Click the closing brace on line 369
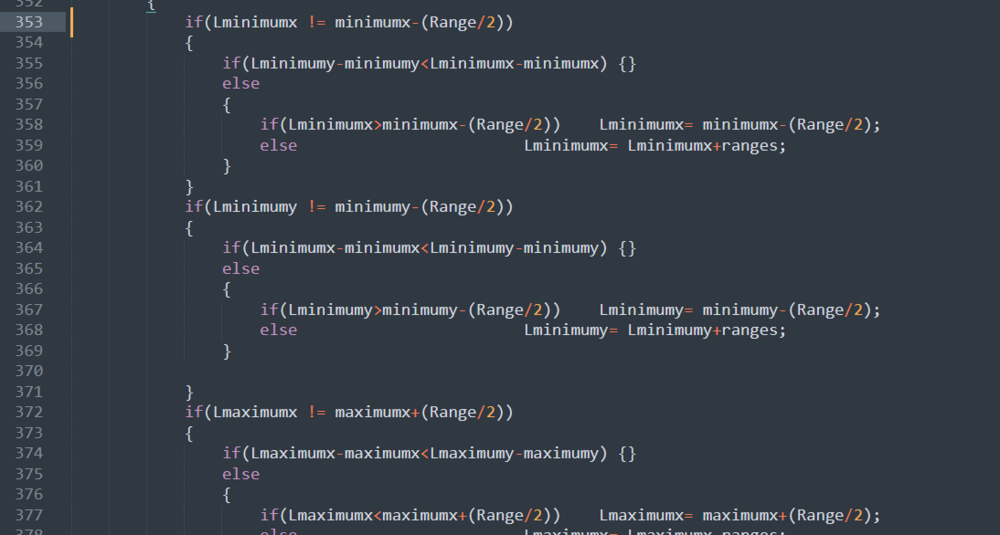 point(226,351)
